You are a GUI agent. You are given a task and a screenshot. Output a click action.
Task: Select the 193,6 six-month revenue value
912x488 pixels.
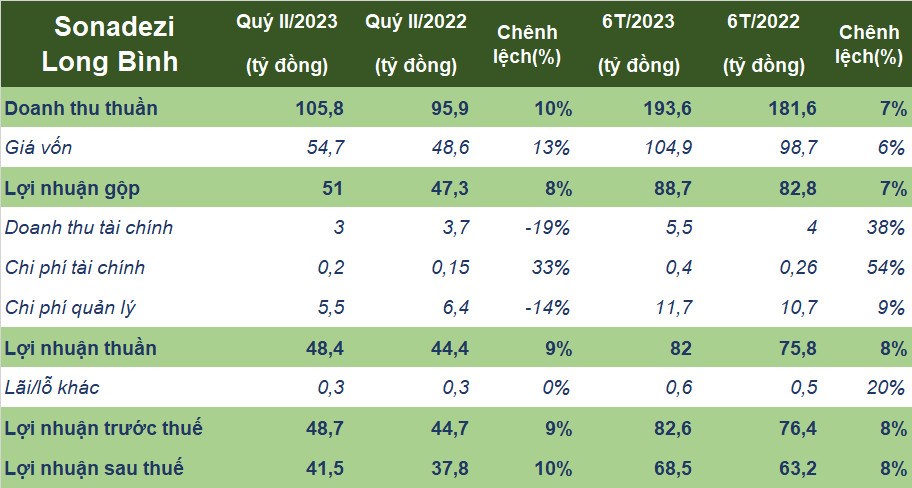click(x=668, y=109)
